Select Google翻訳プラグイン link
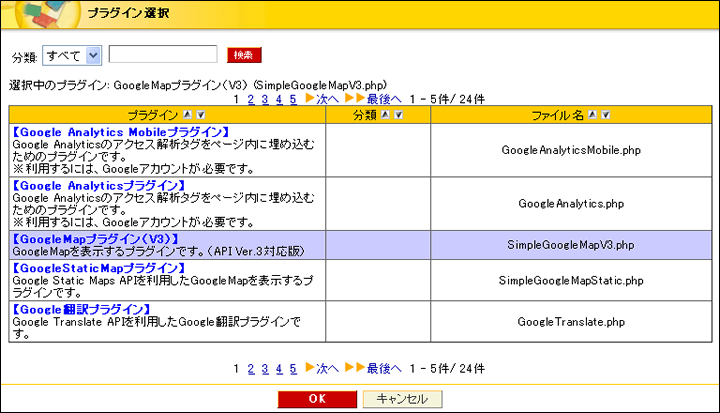This screenshot has height=413, width=720. [x=87, y=309]
